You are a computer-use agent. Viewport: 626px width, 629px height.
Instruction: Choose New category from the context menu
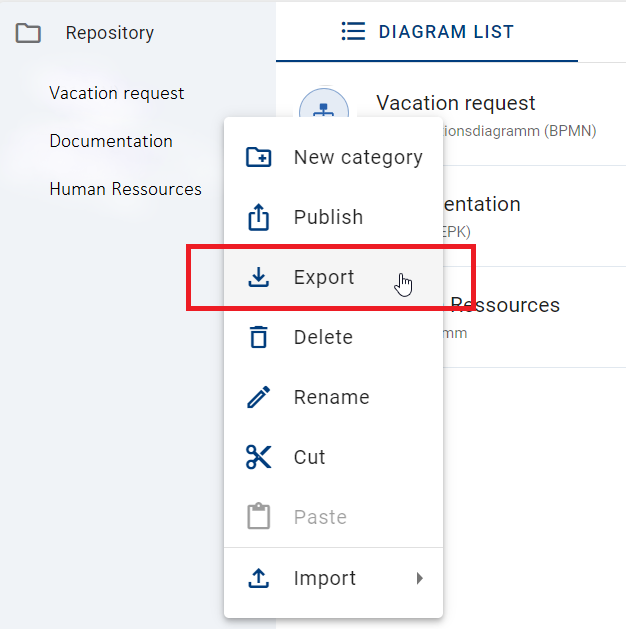333,157
